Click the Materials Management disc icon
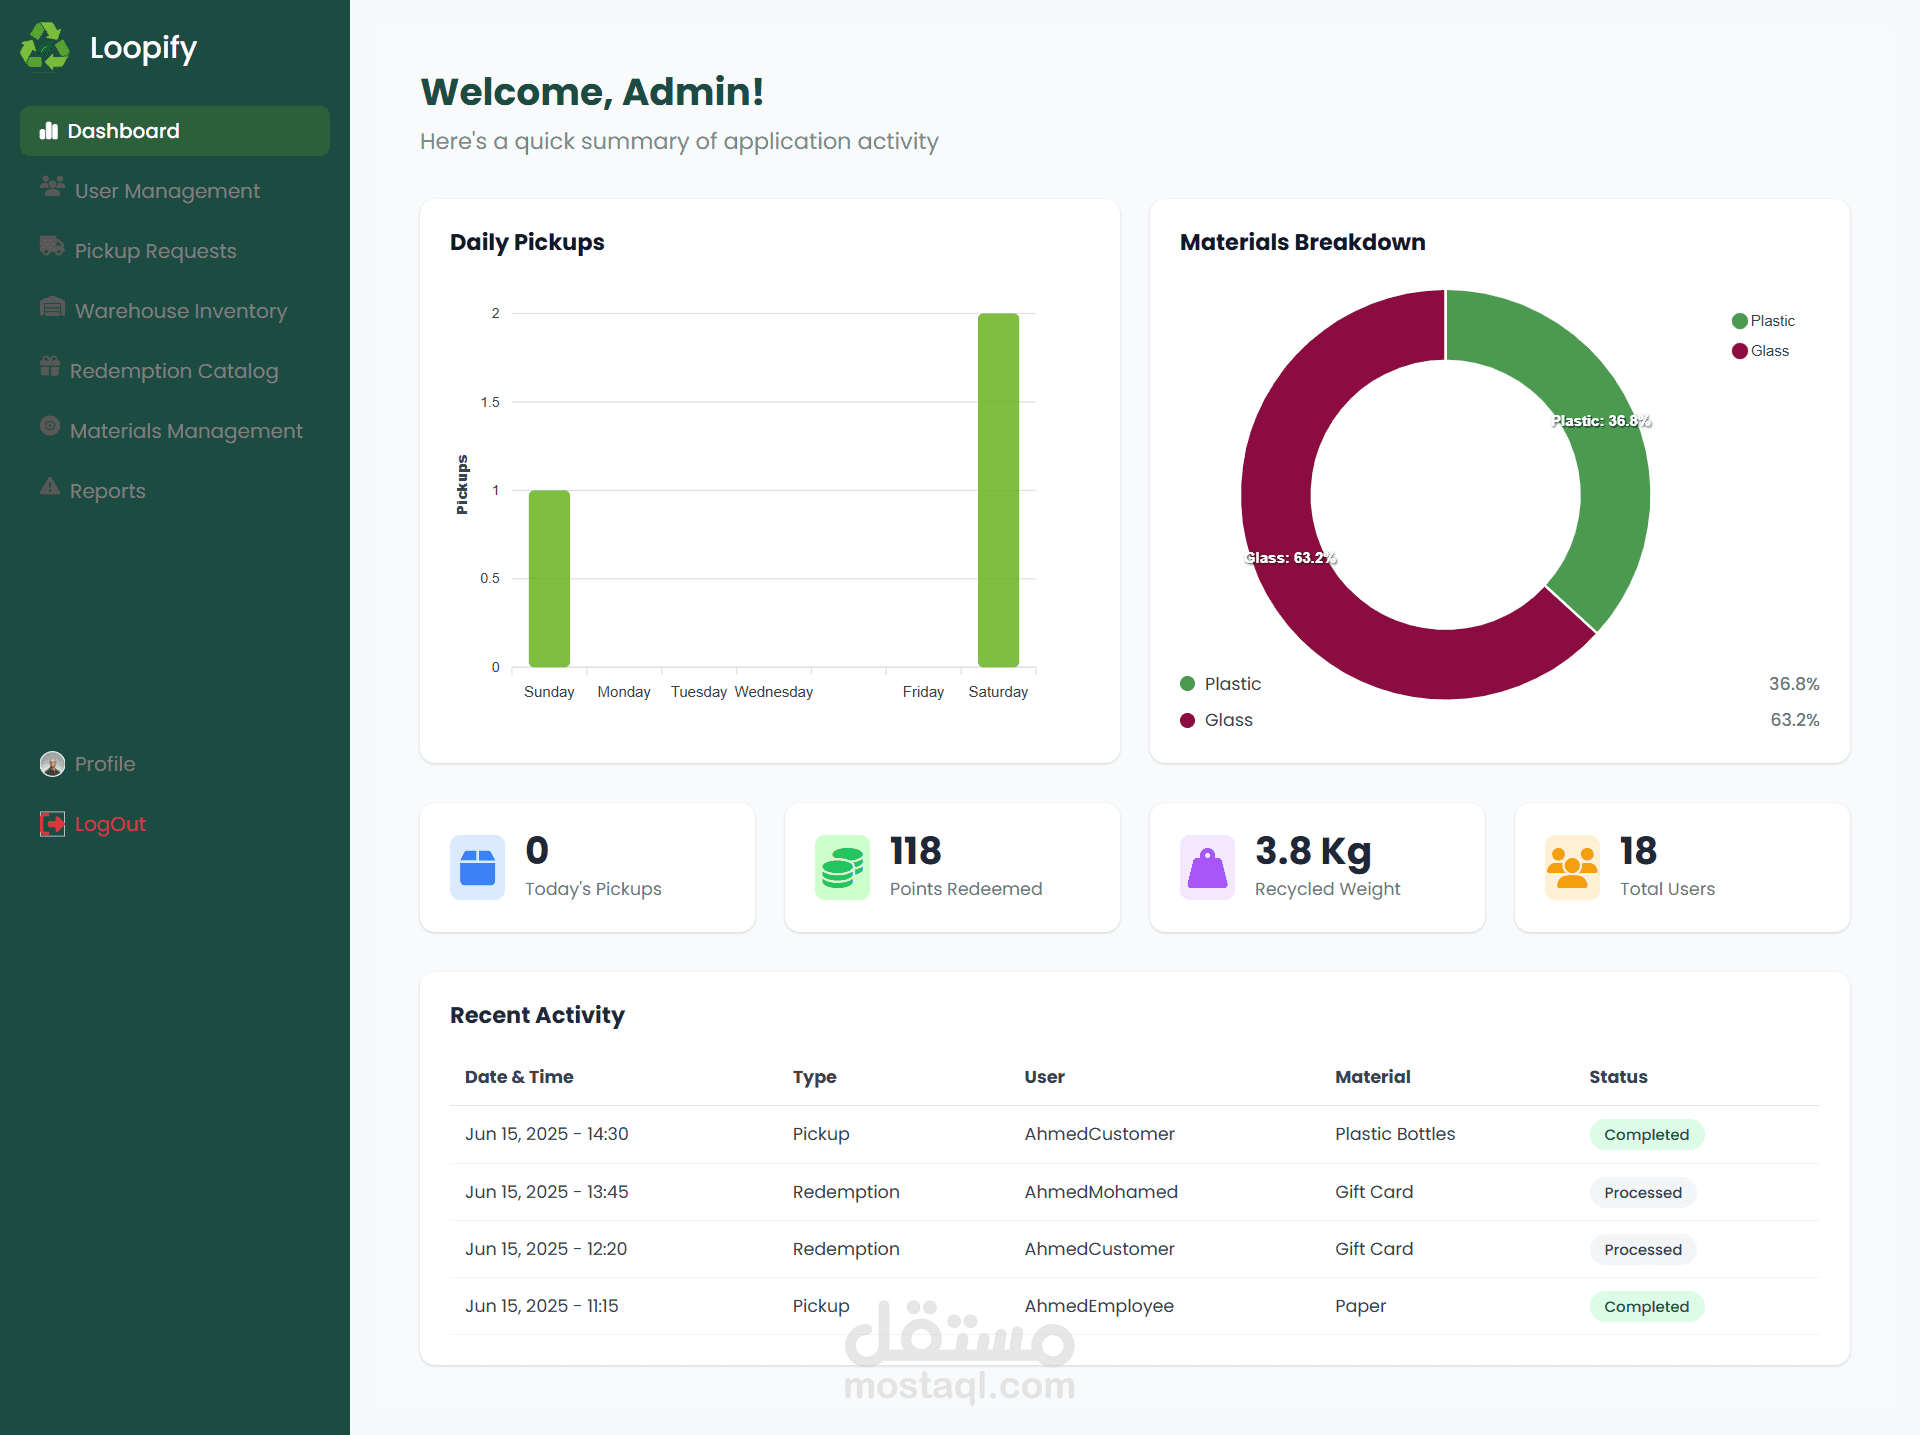The image size is (1920, 1435). pyautogui.click(x=50, y=426)
